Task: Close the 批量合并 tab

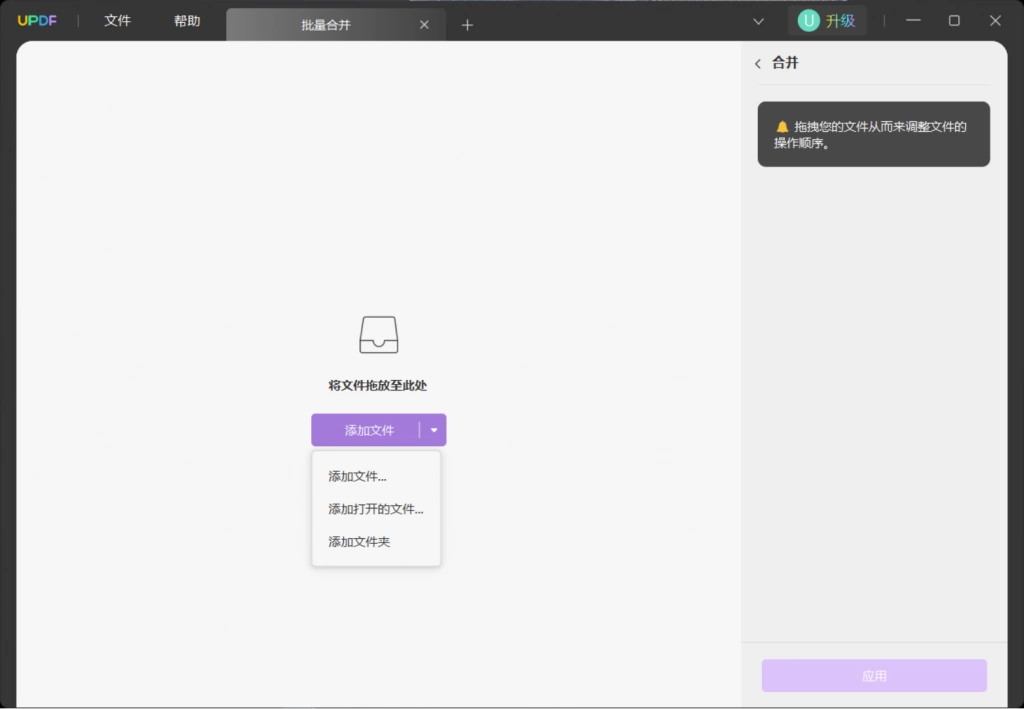Action: [x=424, y=25]
